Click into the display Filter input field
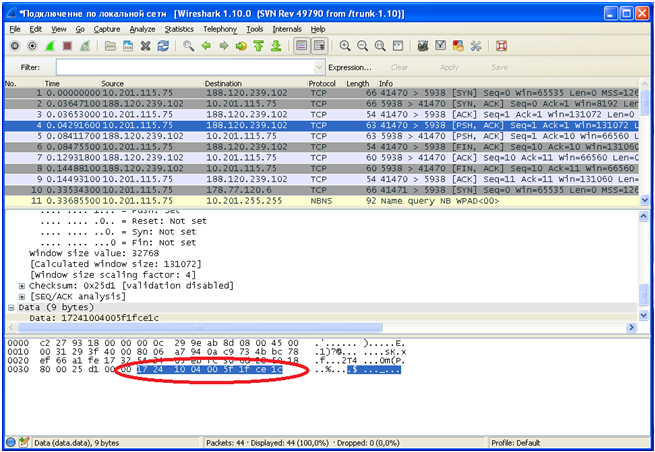The width and height of the screenshot is (655, 452). 185,67
